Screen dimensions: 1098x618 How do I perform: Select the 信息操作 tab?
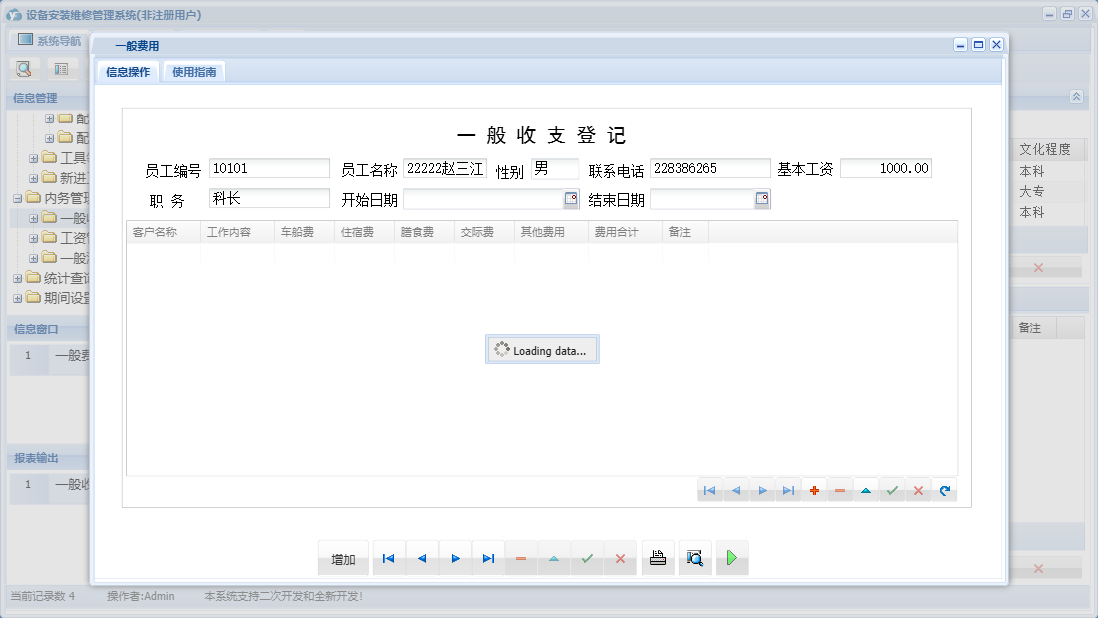[x=128, y=71]
